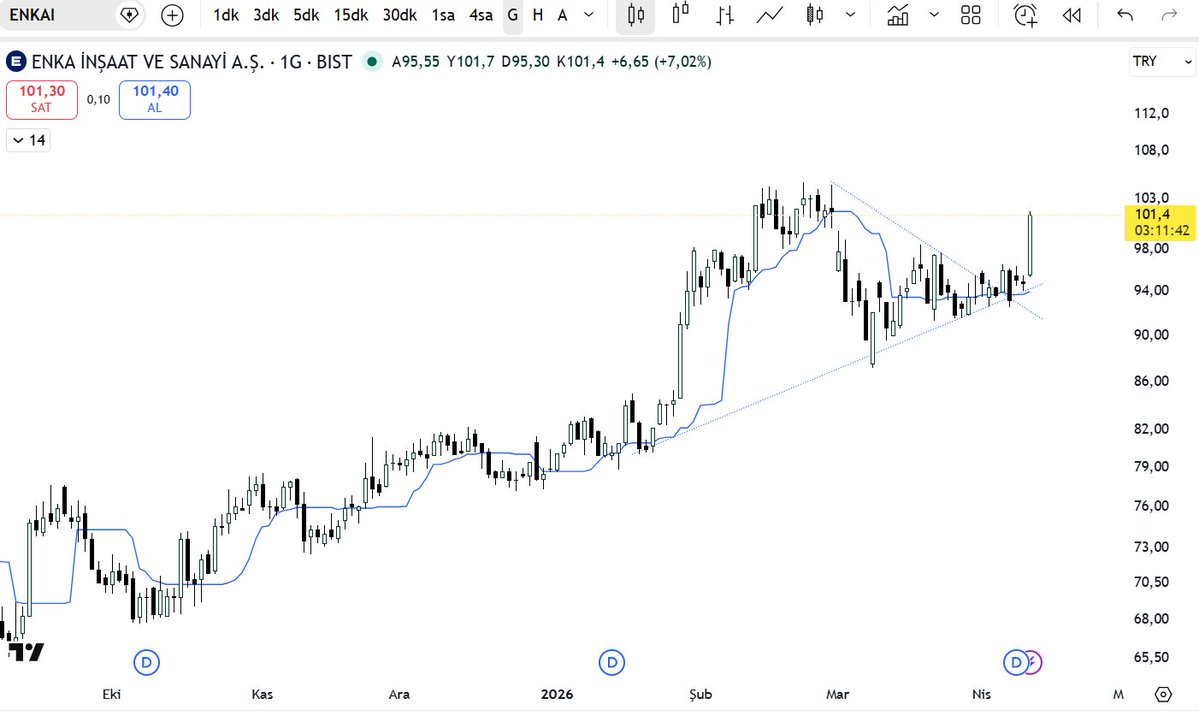Viewport: 1199px width, 716px height.
Task: Open the TRY currency dropdown
Action: coord(1162,61)
